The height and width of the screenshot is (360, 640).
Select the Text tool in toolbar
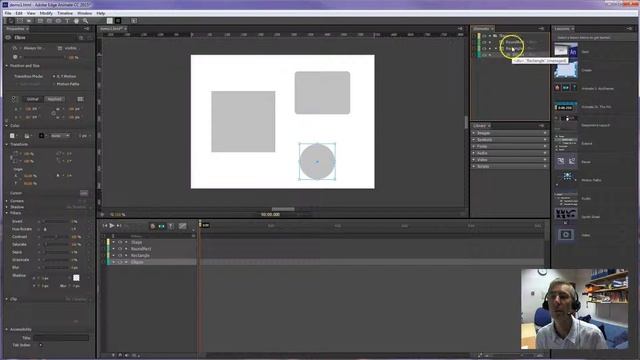coord(67,20)
